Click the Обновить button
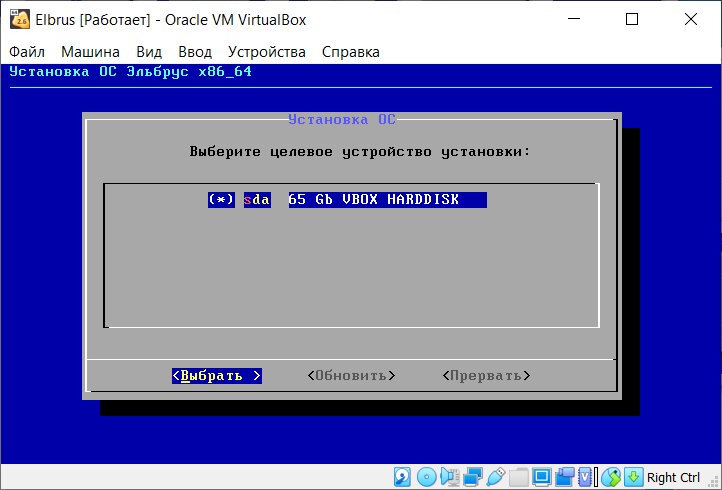Image resolution: width=722 pixels, height=490 pixels. pos(351,376)
